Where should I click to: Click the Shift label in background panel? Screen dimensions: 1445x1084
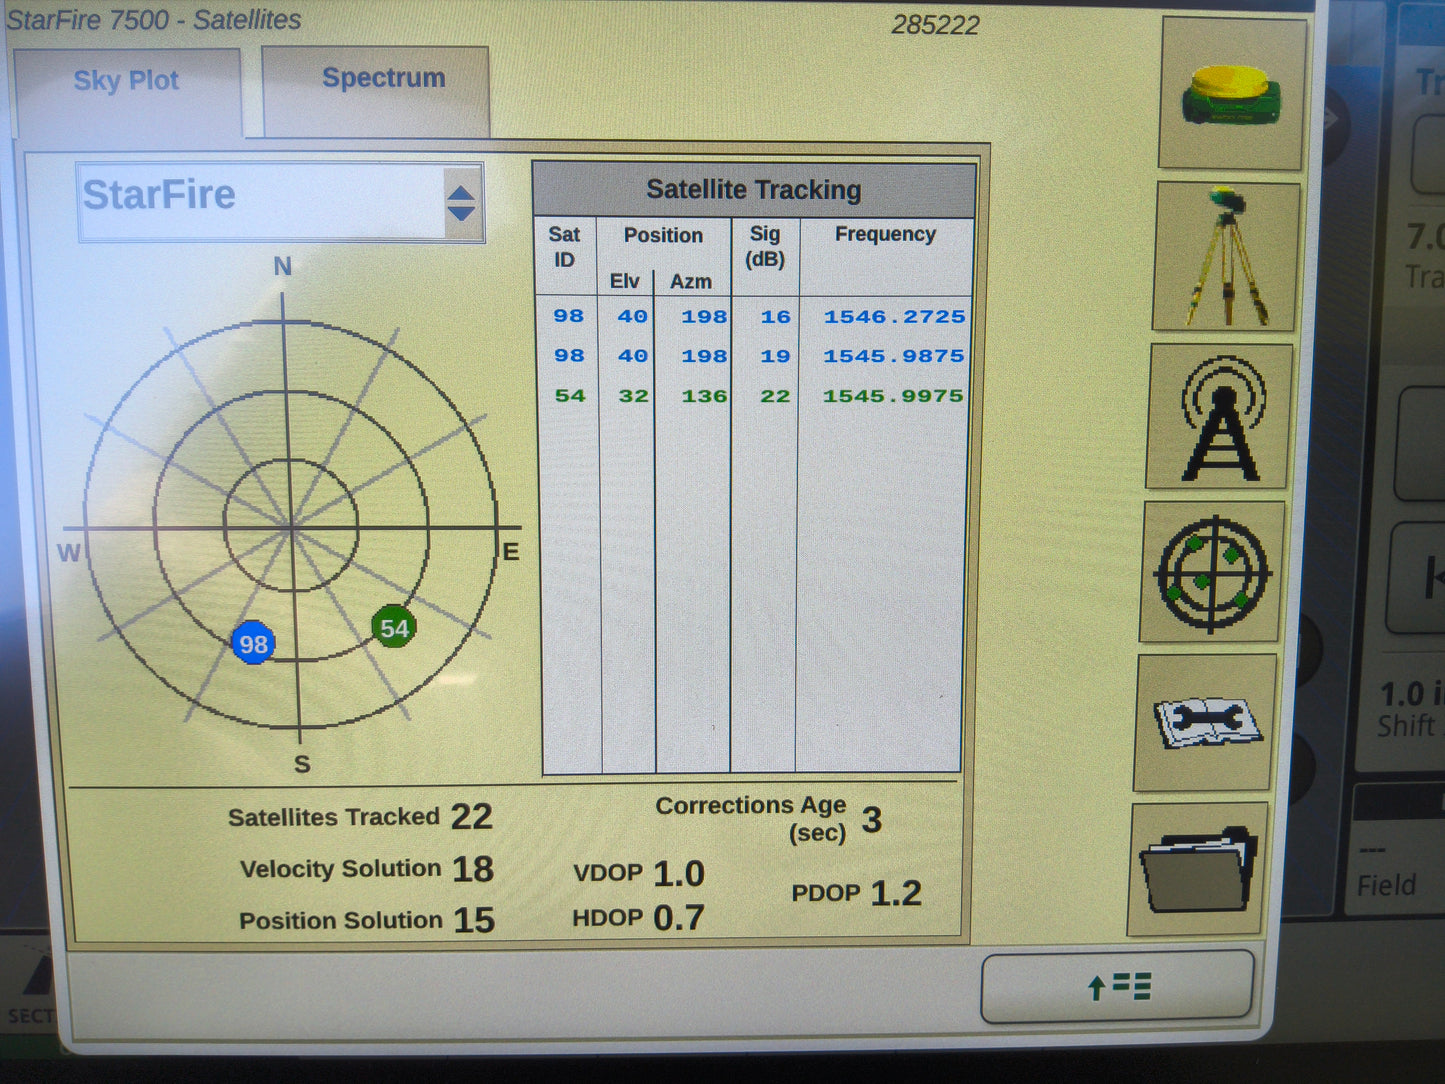click(1405, 726)
